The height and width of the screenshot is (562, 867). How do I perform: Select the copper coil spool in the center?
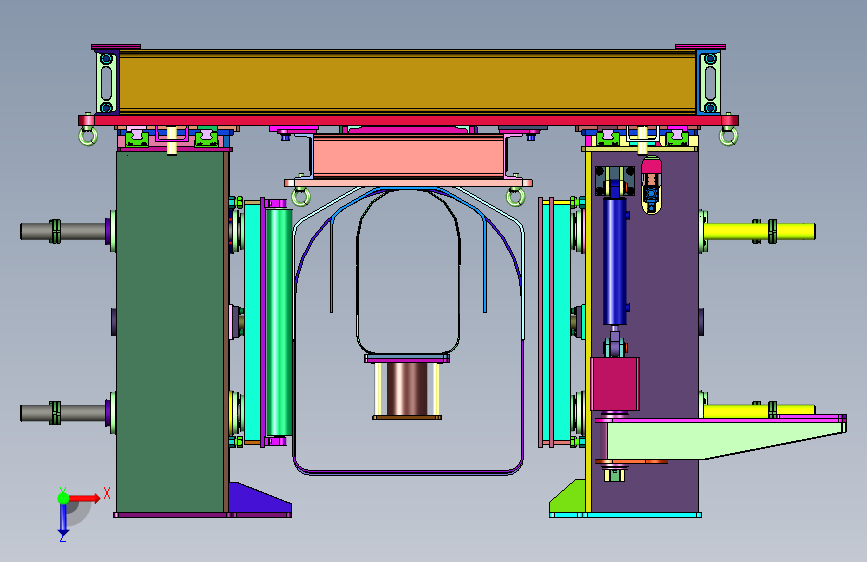pos(407,389)
